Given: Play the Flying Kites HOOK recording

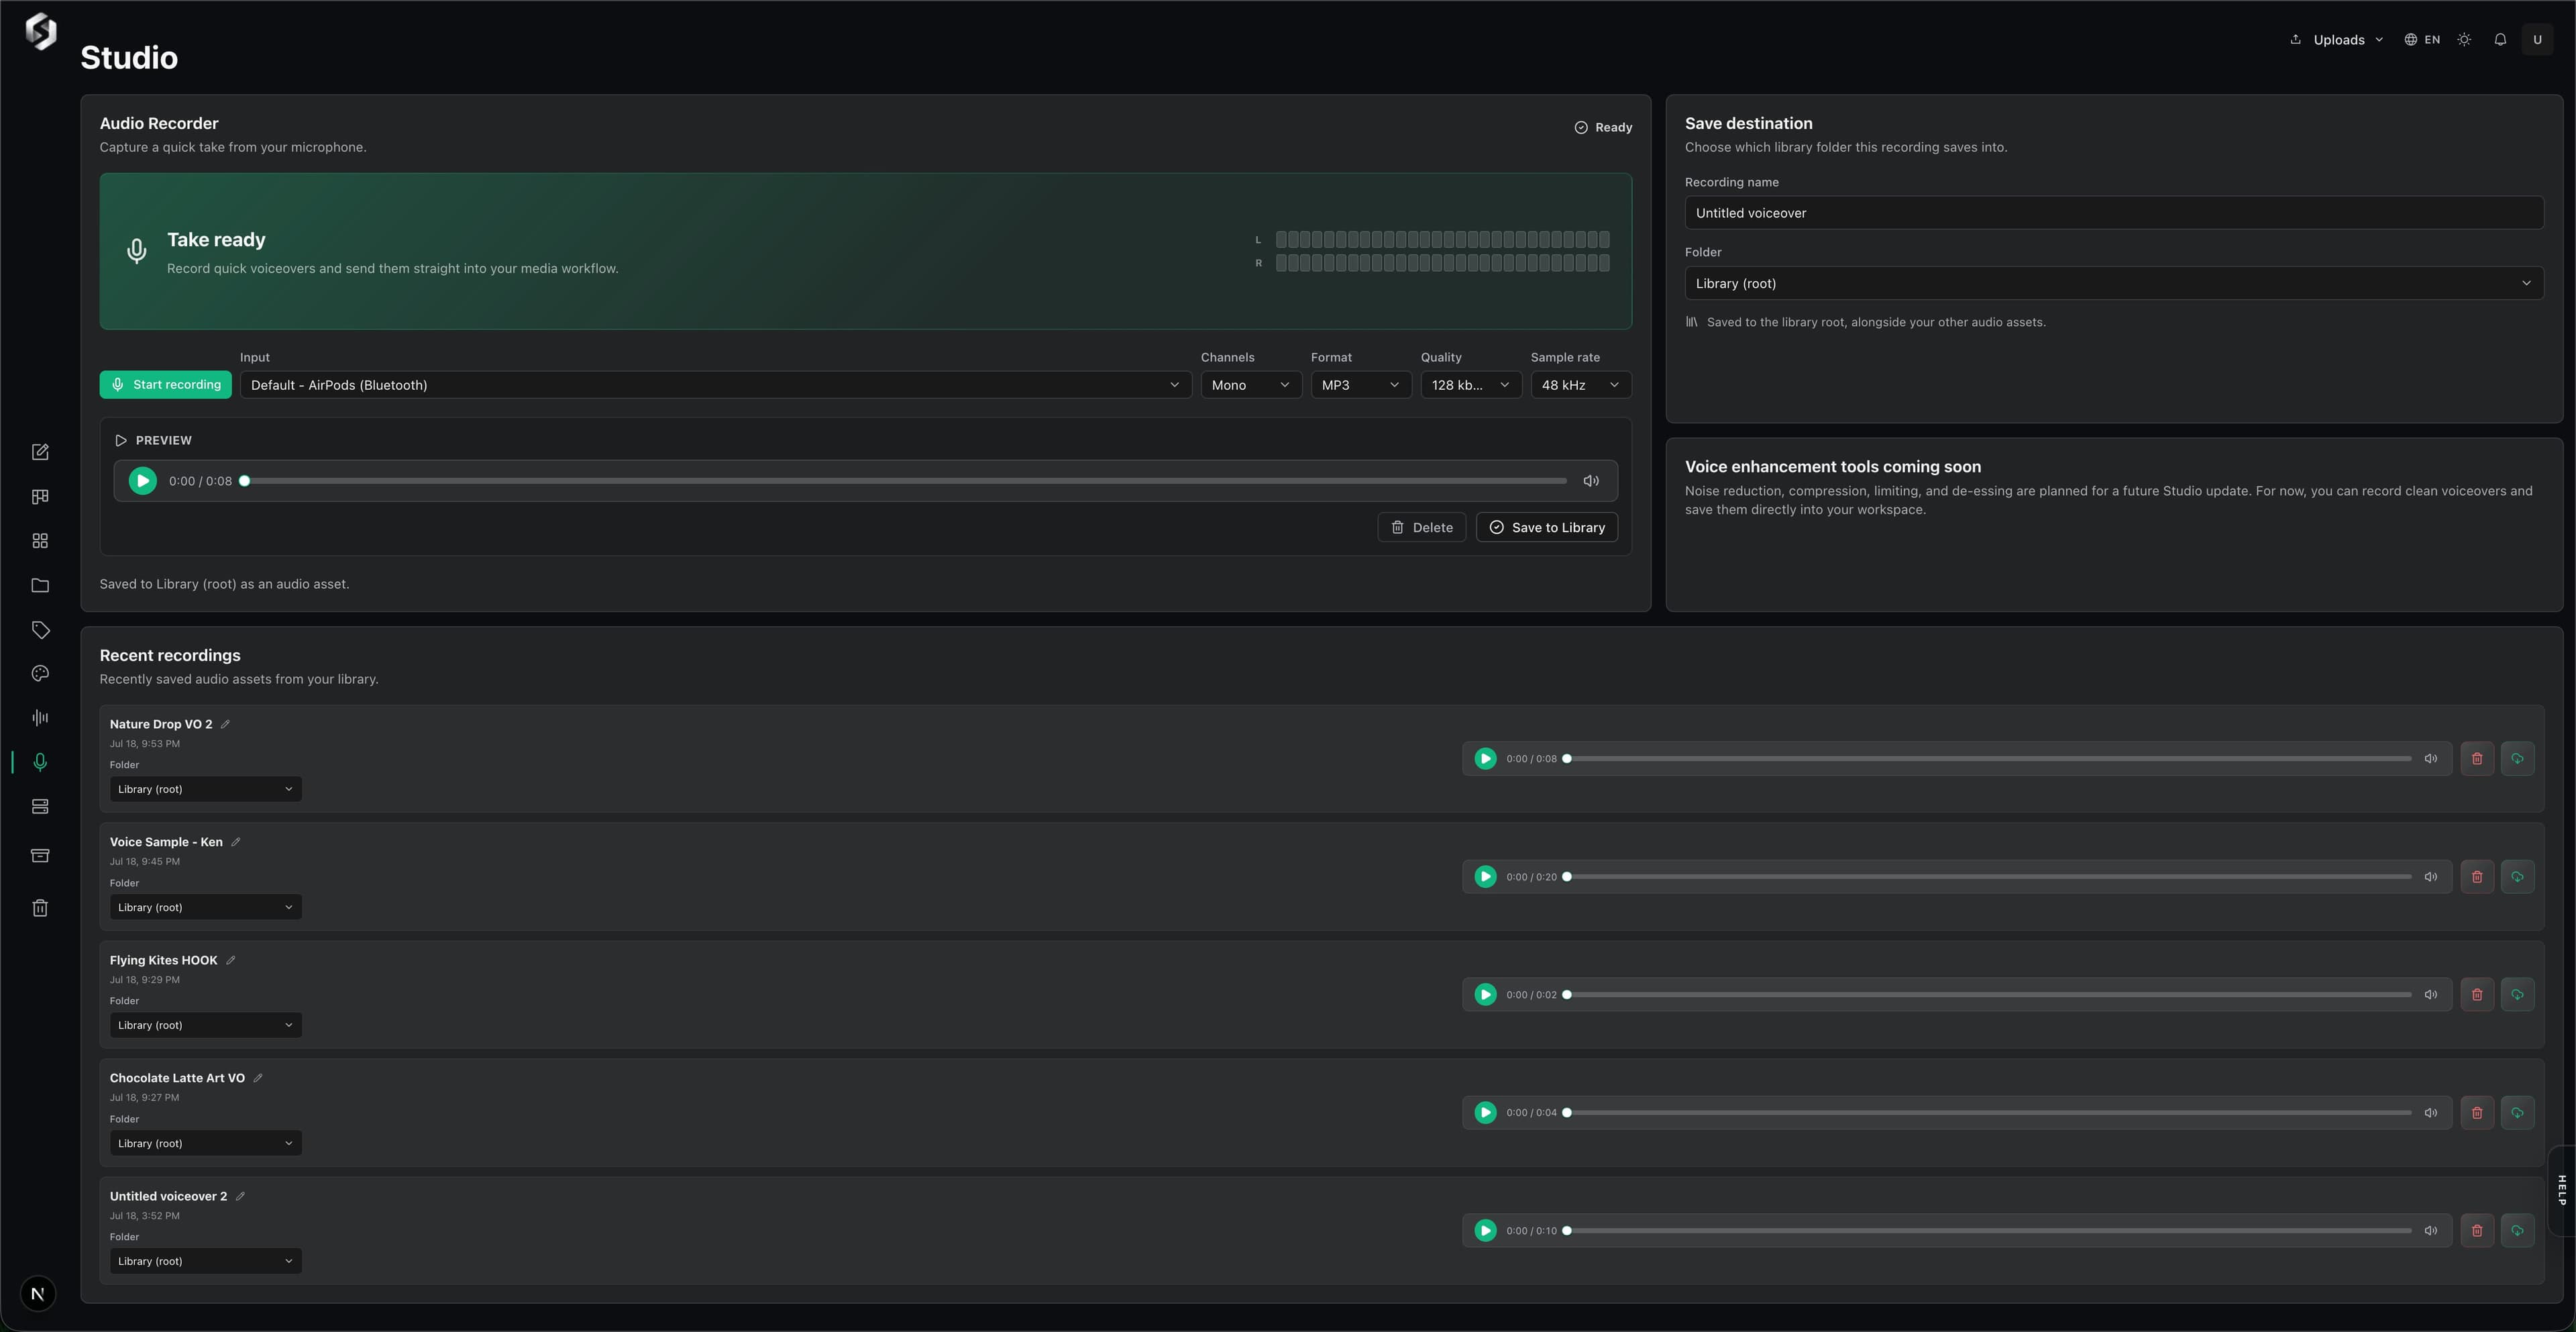Looking at the screenshot, I should click(1486, 995).
